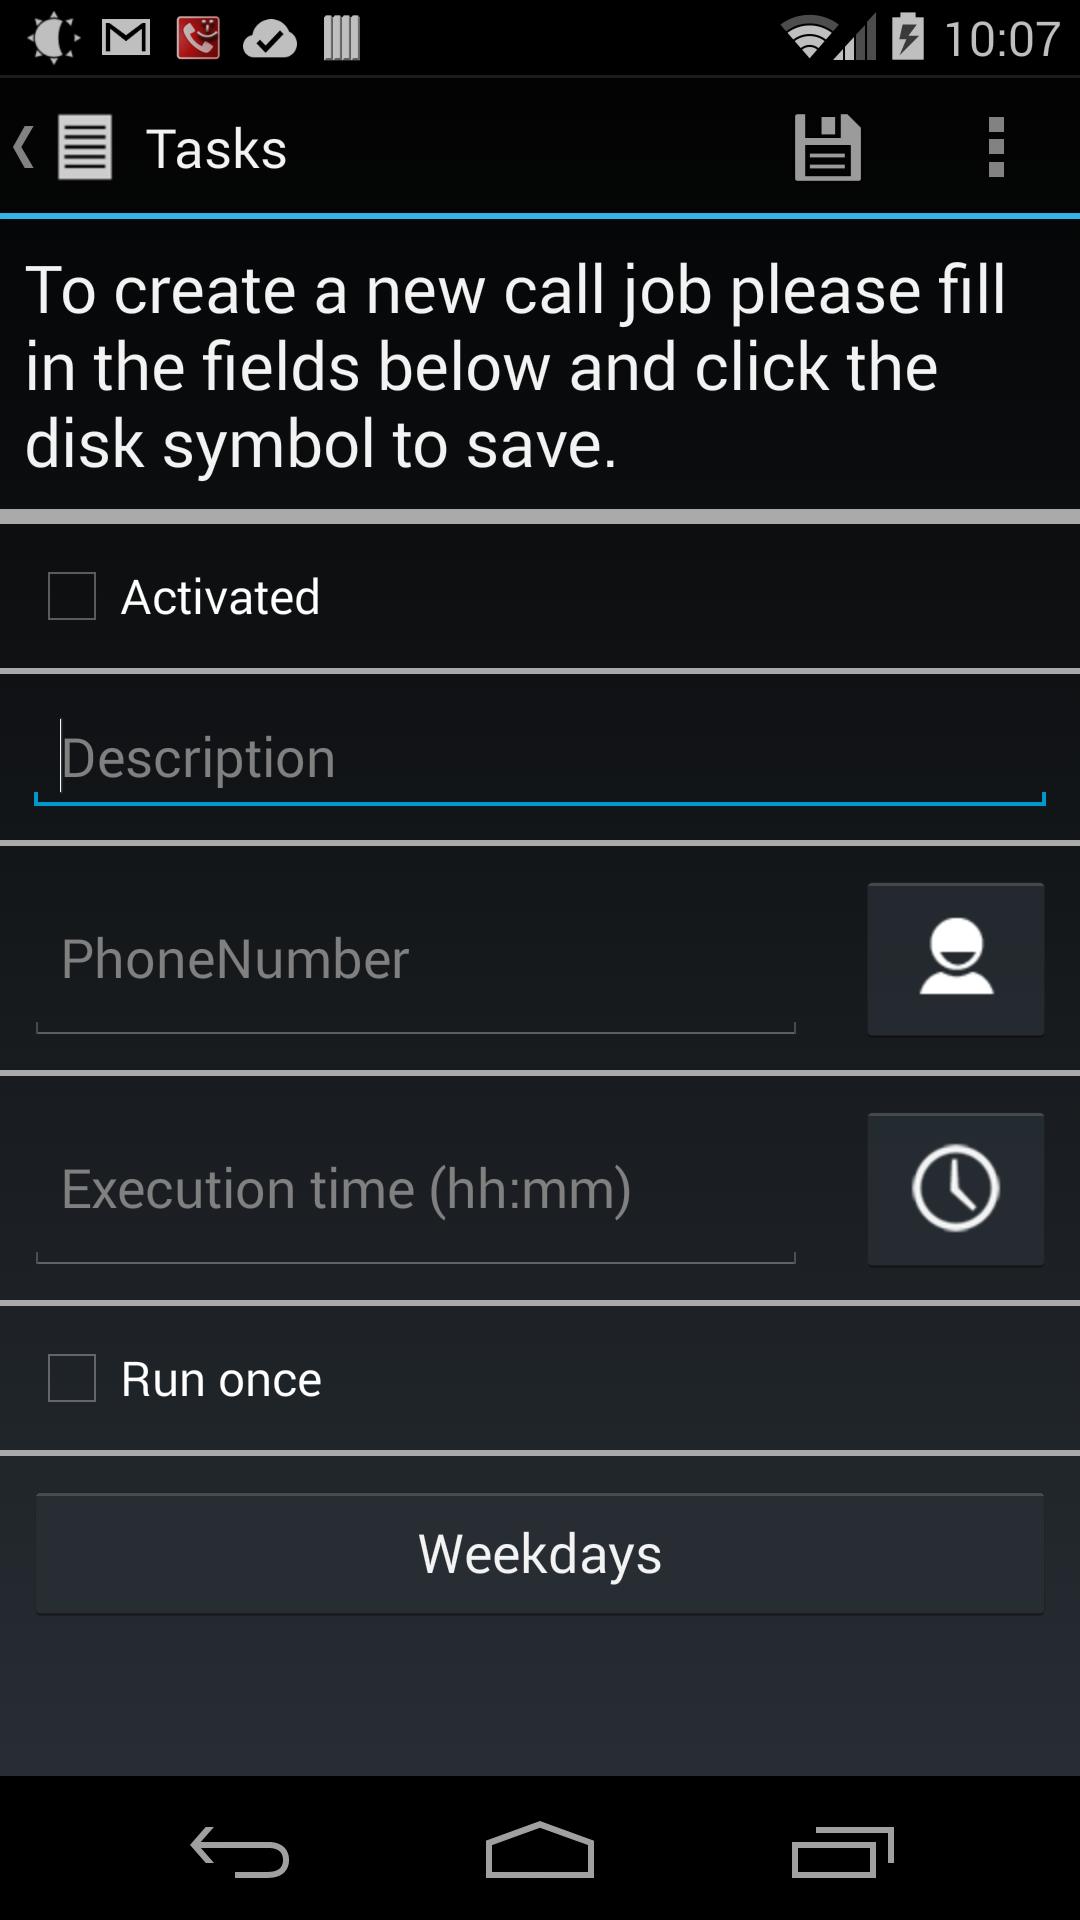Image resolution: width=1080 pixels, height=1920 pixels.
Task: Open the Weekdays selector
Action: coord(540,1554)
